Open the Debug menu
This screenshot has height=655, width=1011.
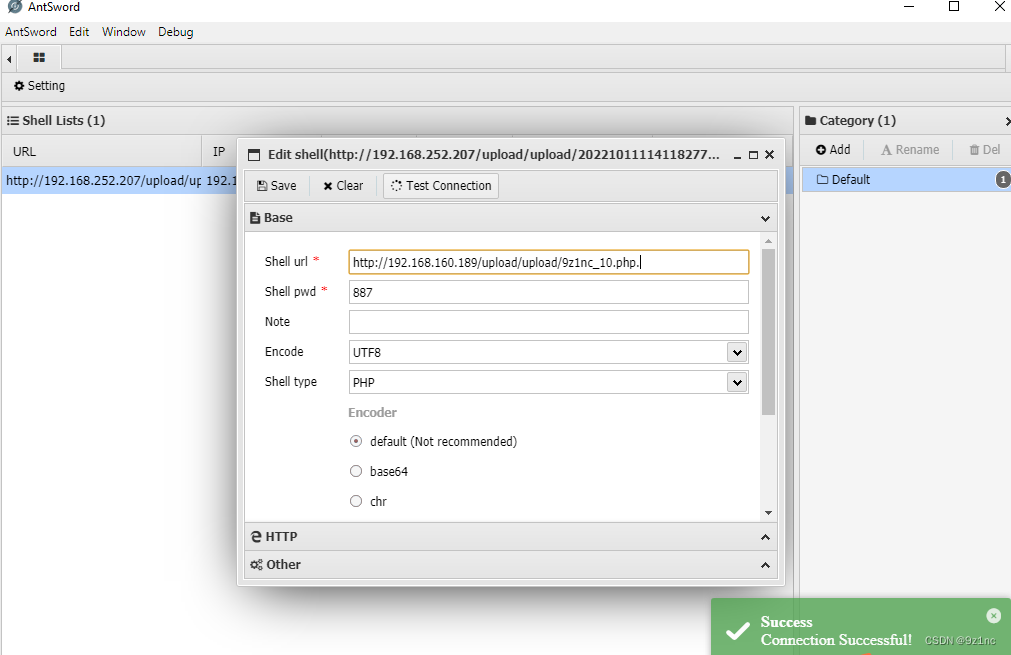pyautogui.click(x=175, y=32)
